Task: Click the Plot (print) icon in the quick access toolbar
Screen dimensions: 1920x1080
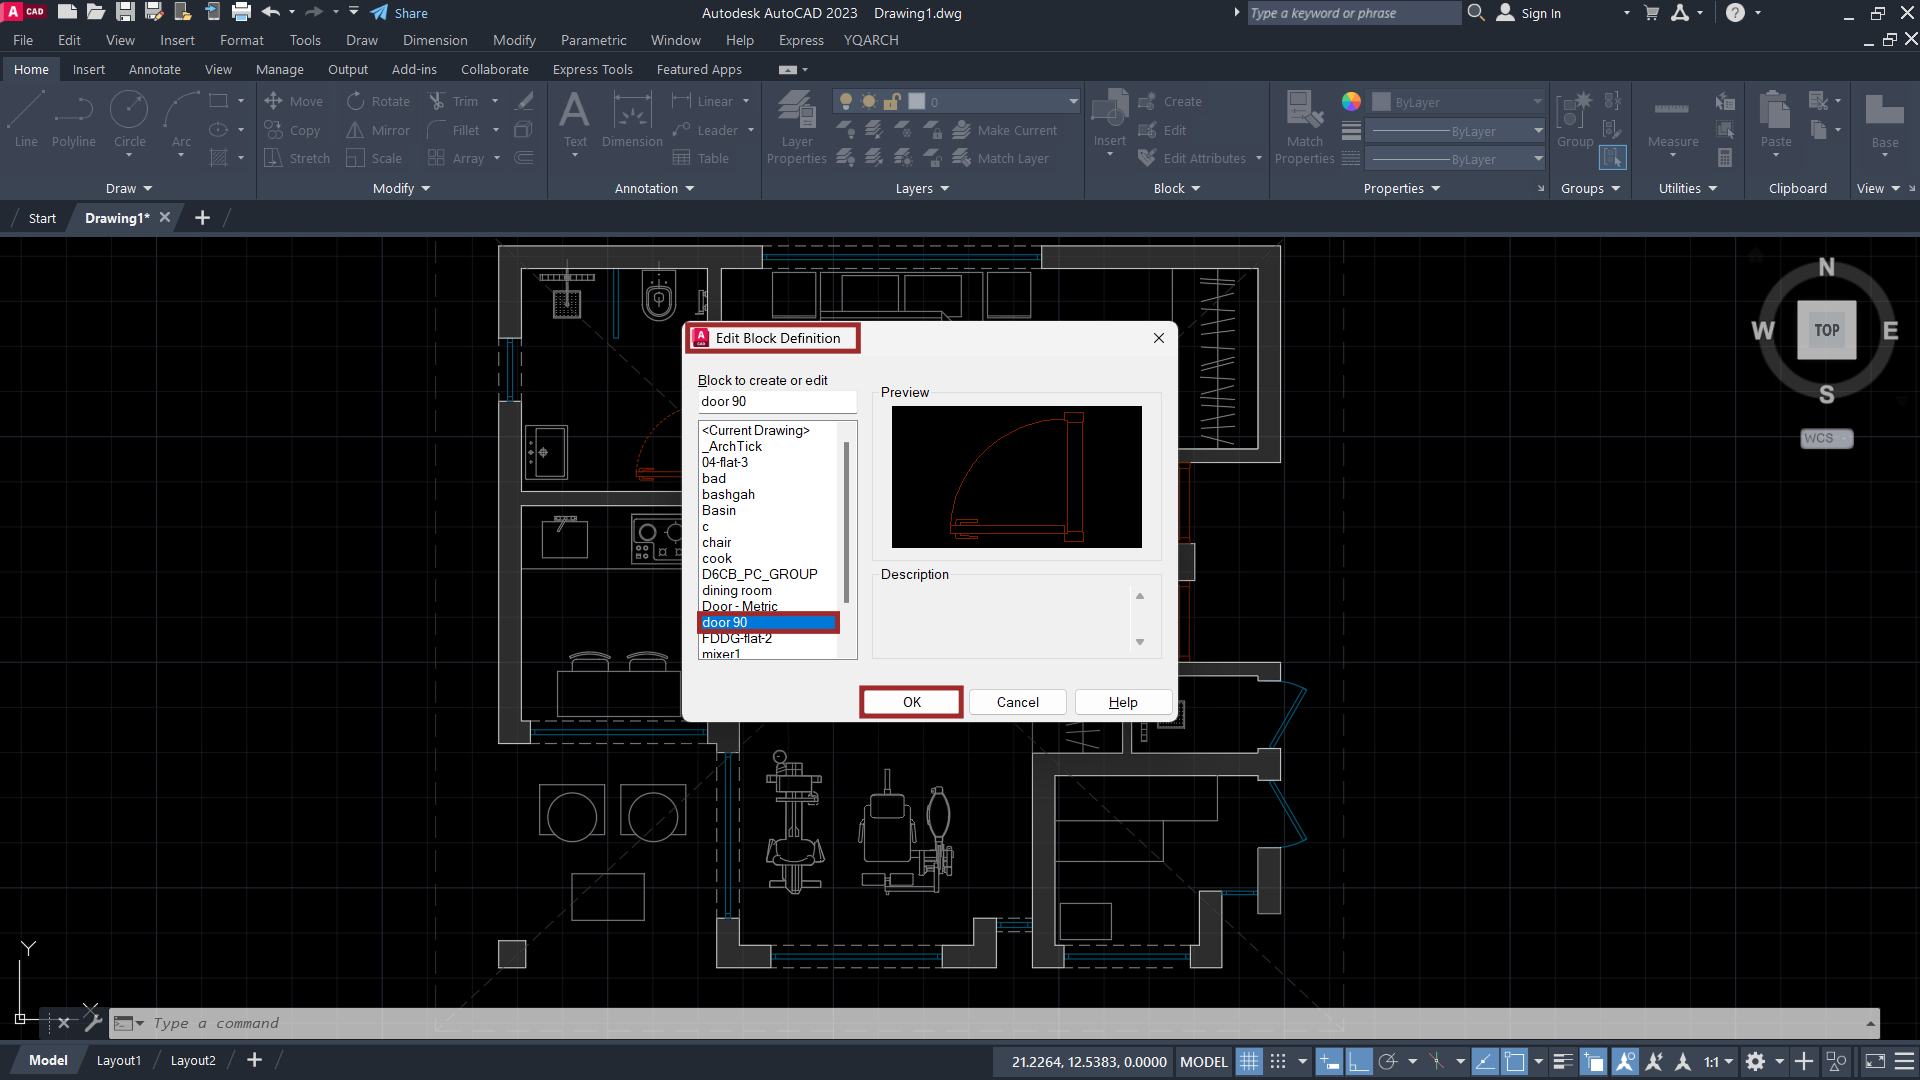Action: [241, 12]
